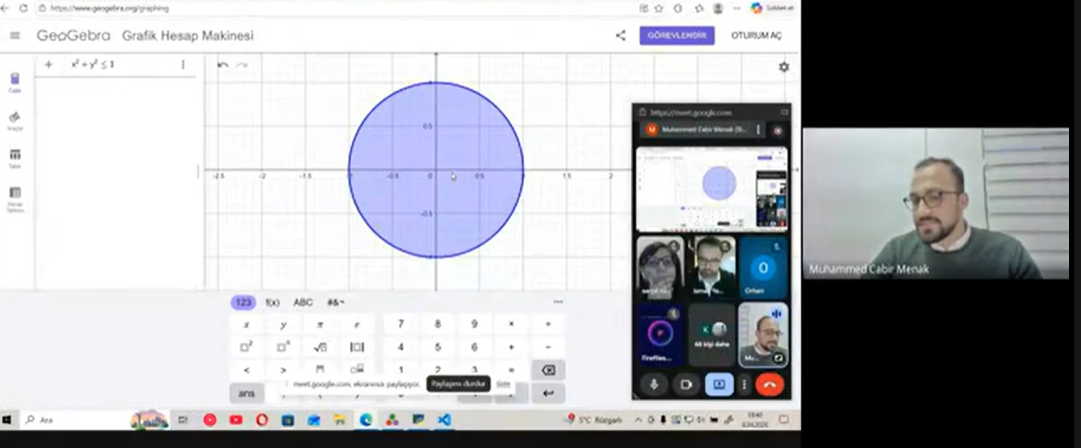1081x448 pixels.
Task: Toggle the microphone in the Meet popup
Action: (654, 385)
